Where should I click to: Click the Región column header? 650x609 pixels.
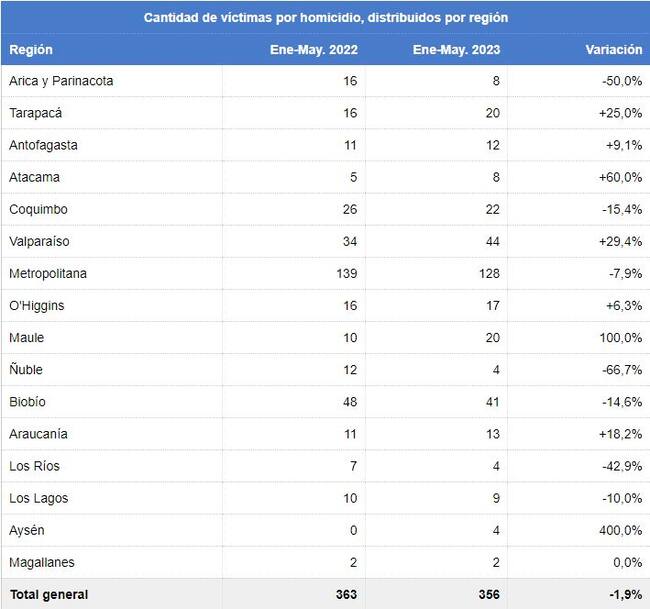(x=31, y=50)
